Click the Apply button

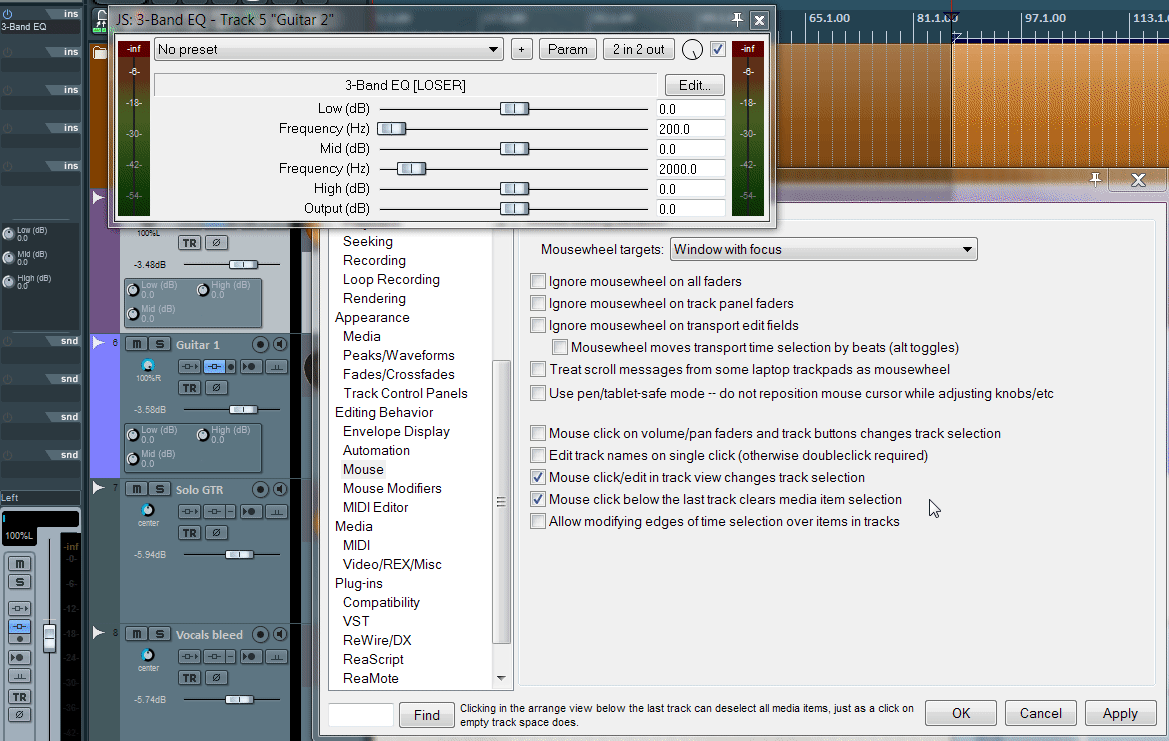click(x=1120, y=713)
